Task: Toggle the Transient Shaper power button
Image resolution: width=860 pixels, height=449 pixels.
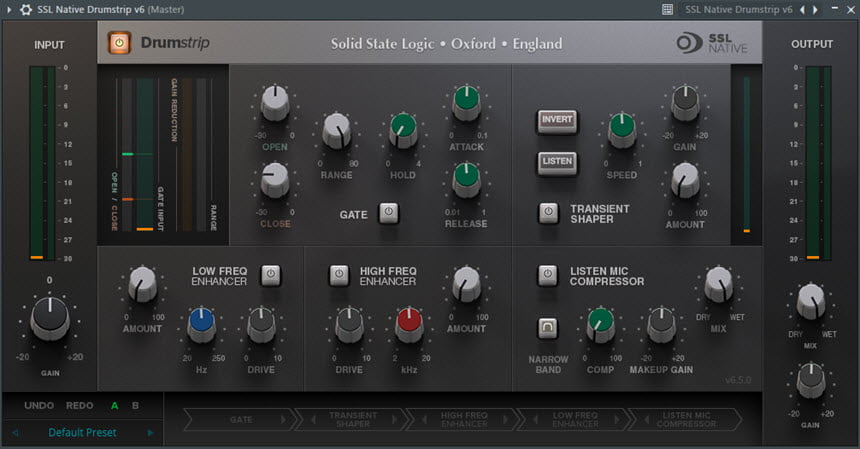Action: click(548, 213)
